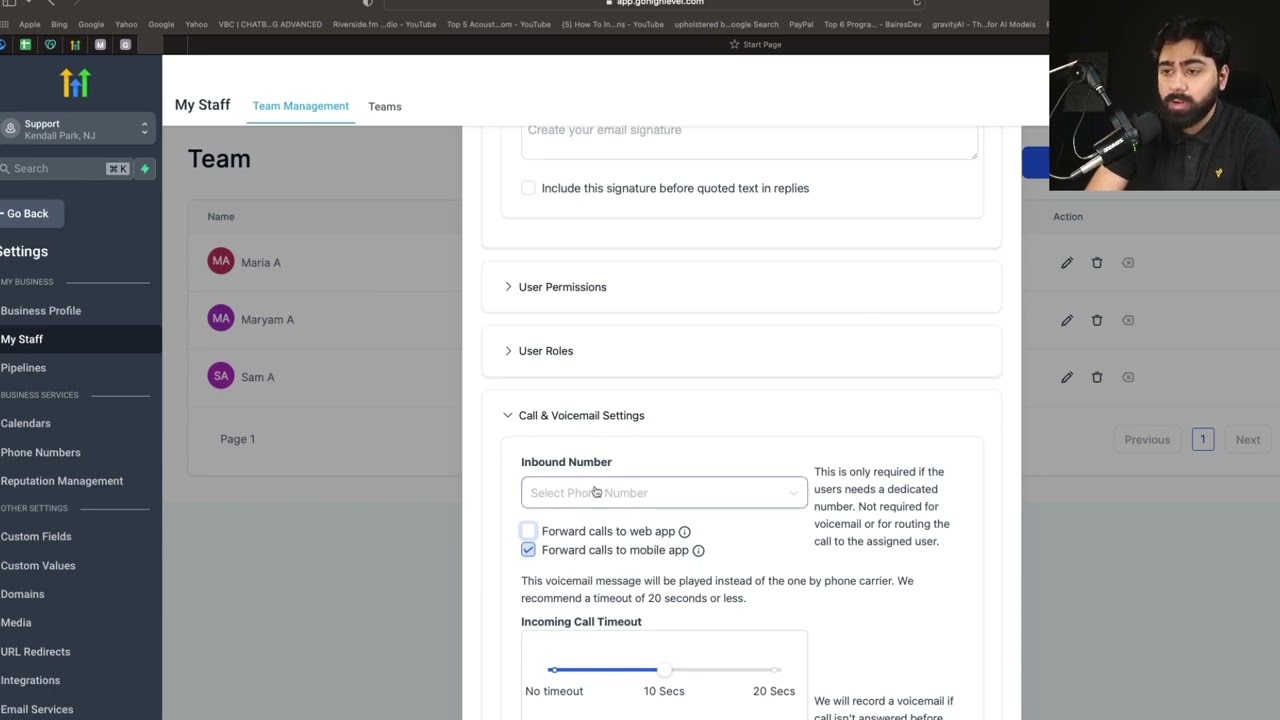Click info icon next to Forward calls to web app
Viewport: 1280px width, 720px height.
(x=684, y=532)
